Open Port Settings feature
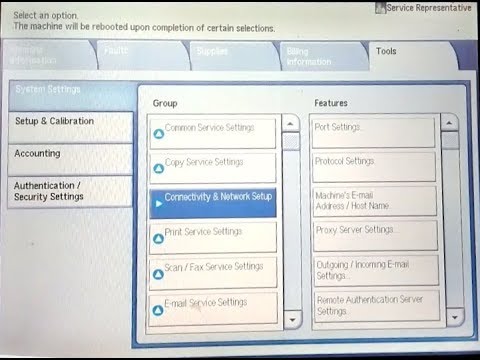 click(x=373, y=132)
